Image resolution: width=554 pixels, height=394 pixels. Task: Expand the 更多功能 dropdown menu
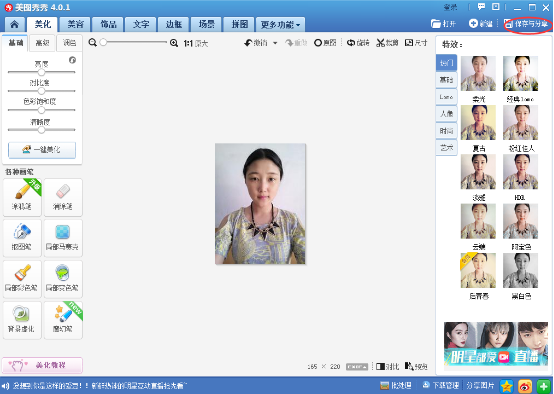(280, 25)
